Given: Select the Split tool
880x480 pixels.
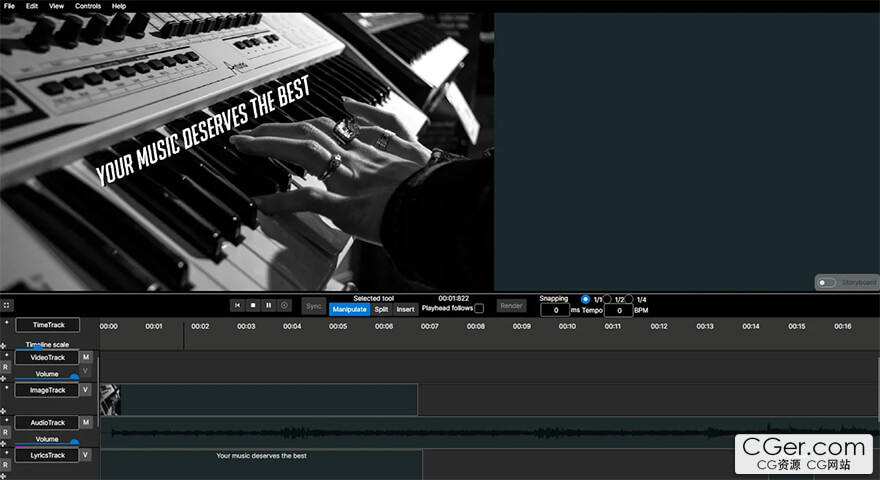Looking at the screenshot, I should (382, 309).
